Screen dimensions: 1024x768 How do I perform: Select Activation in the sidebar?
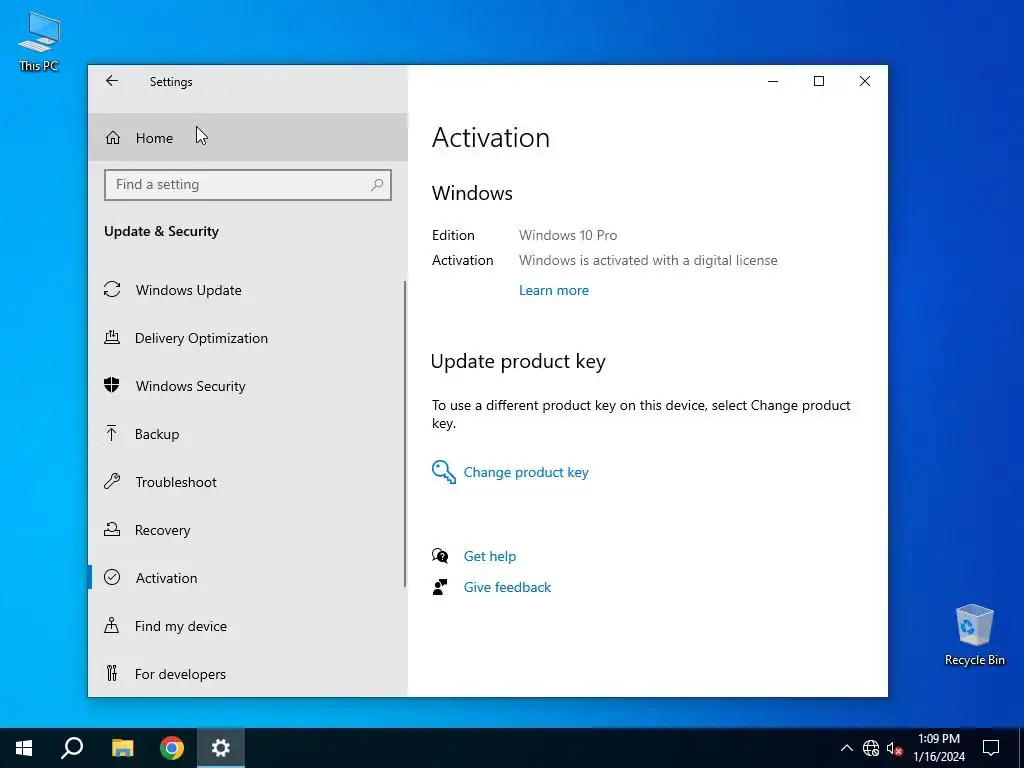pos(246,578)
